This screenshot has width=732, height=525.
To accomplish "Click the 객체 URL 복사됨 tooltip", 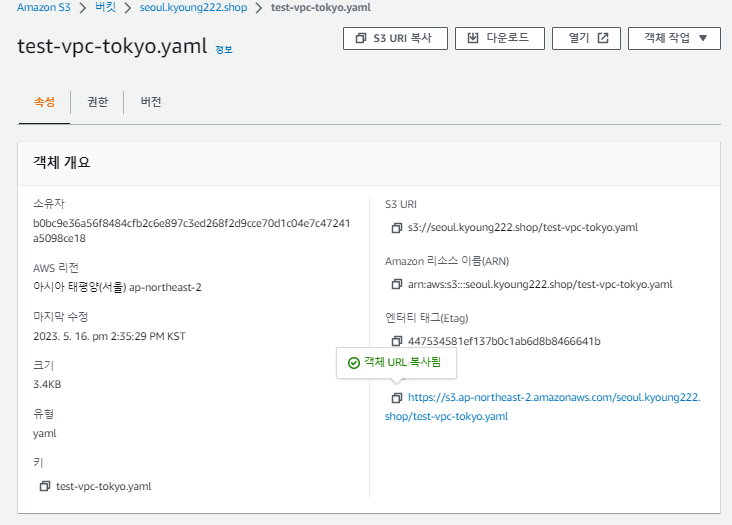I will click(x=396, y=363).
